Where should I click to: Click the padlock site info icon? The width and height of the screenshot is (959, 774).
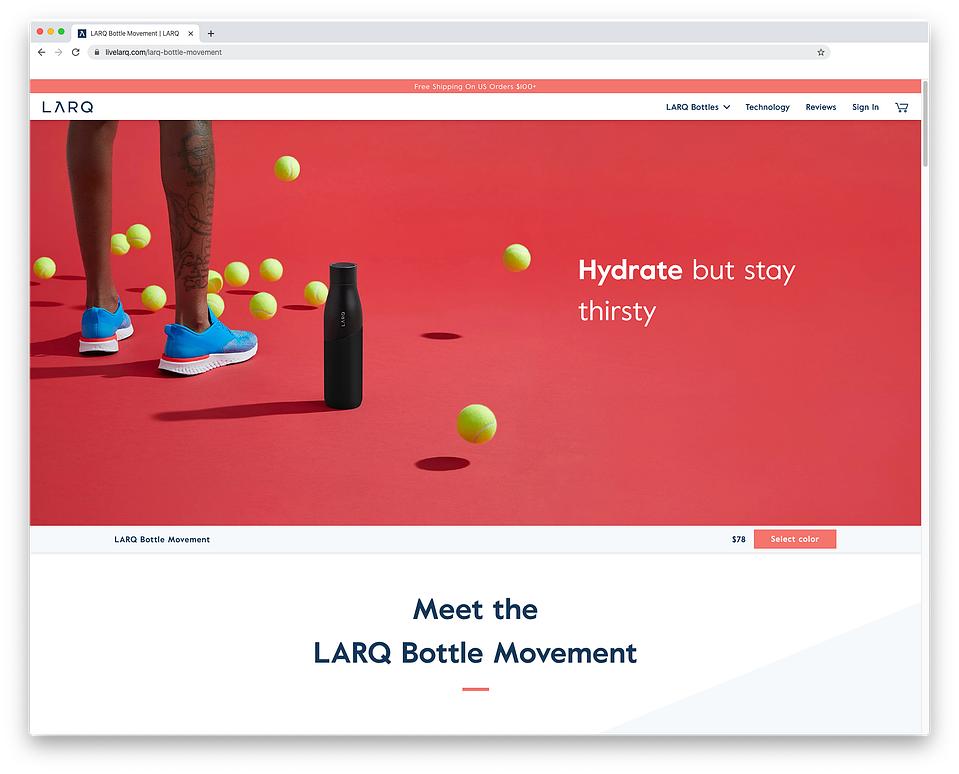(x=97, y=53)
